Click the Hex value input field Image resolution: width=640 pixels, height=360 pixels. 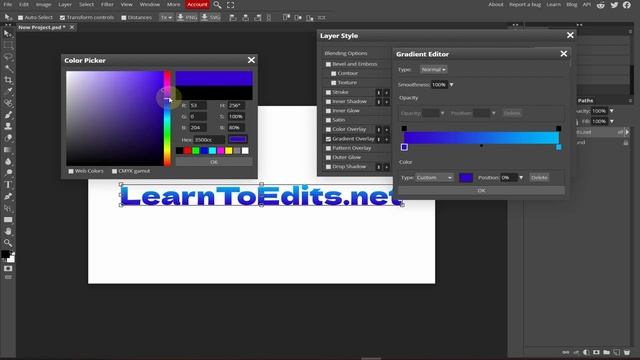(209, 140)
